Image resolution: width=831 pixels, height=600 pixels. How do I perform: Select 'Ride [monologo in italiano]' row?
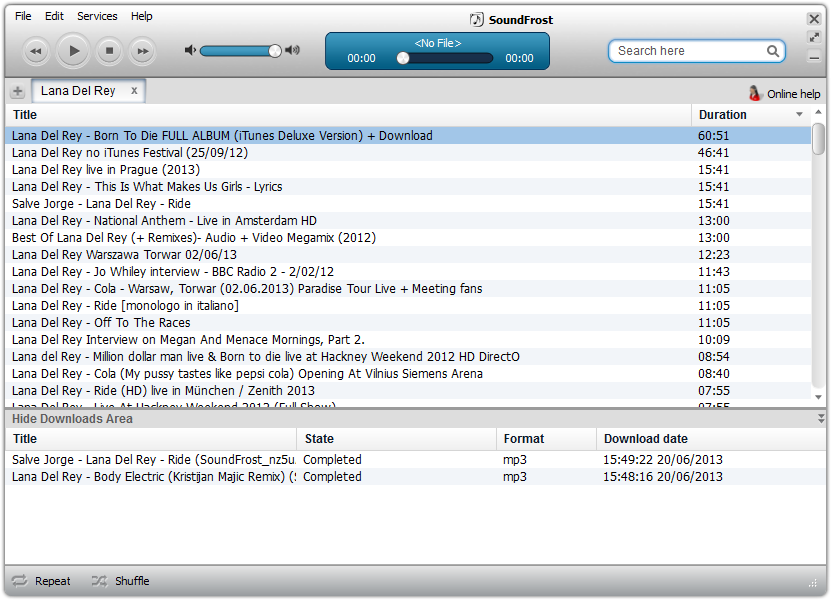tap(408, 305)
